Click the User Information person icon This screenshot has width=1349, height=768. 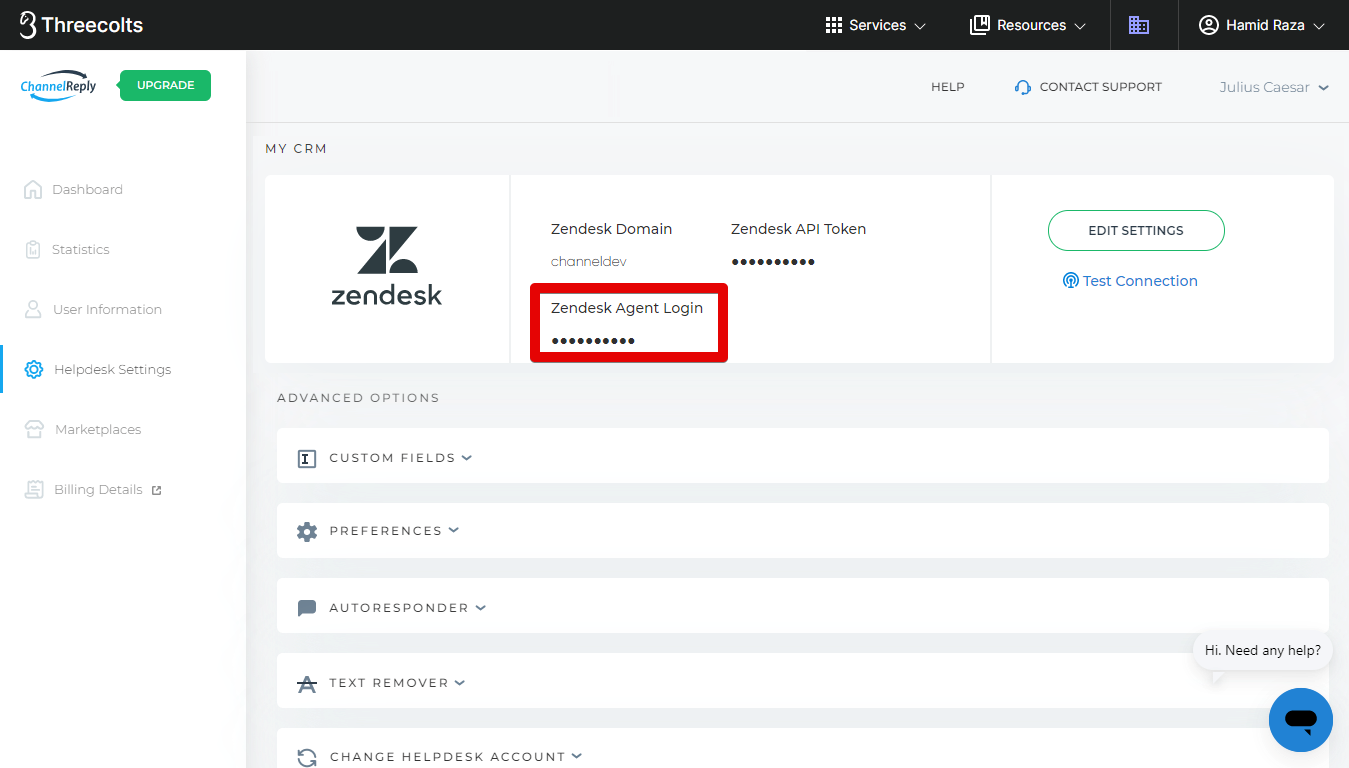click(33, 309)
